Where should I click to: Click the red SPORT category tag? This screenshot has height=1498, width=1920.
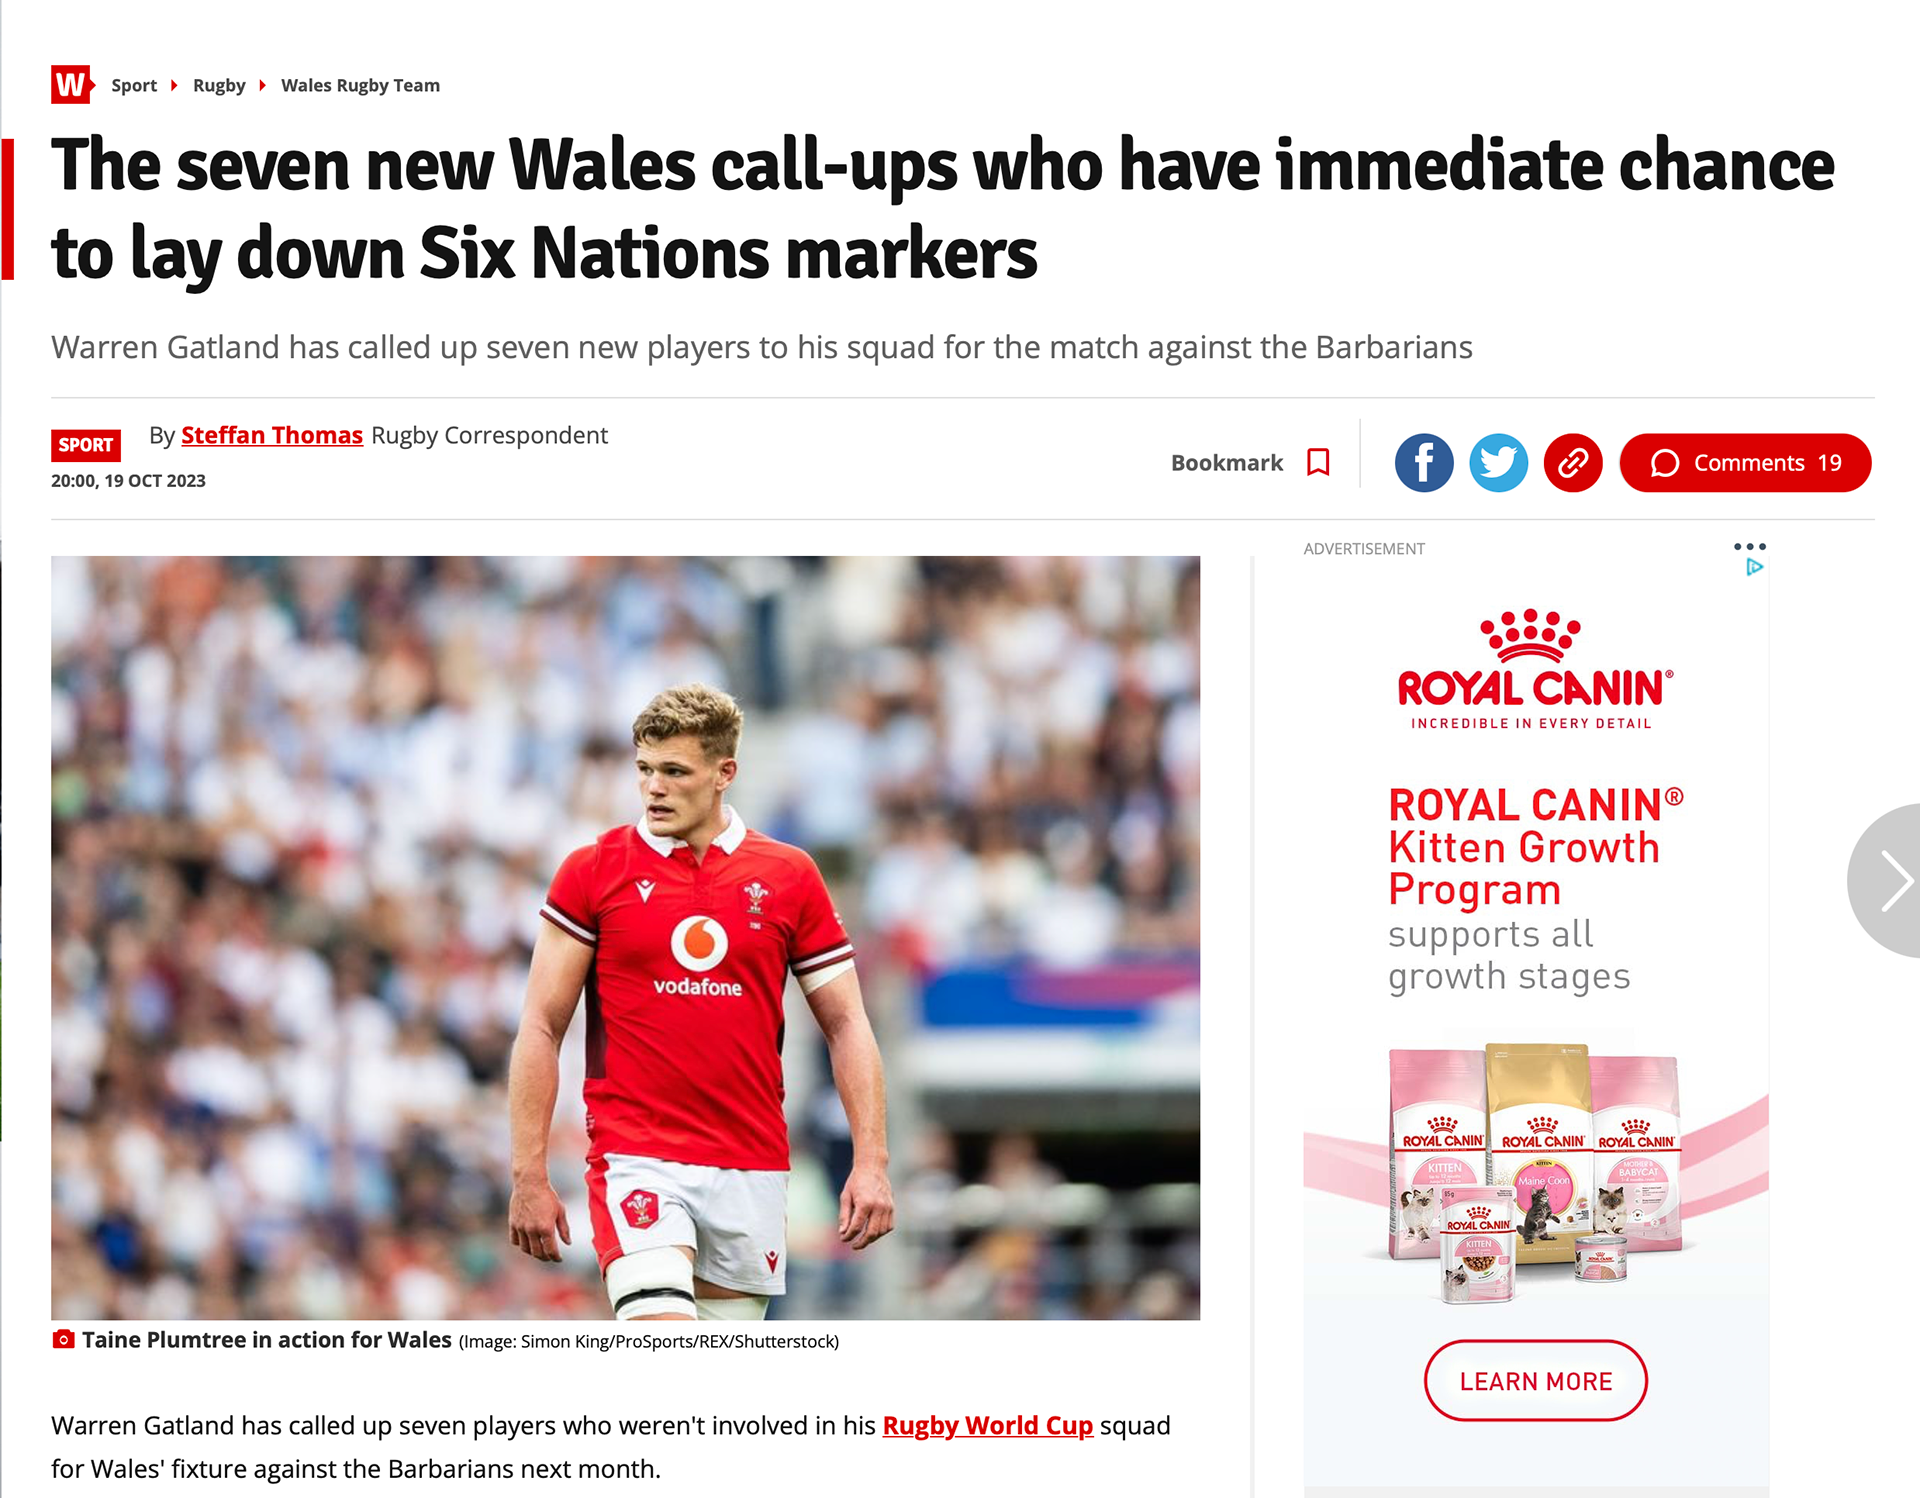click(x=86, y=445)
